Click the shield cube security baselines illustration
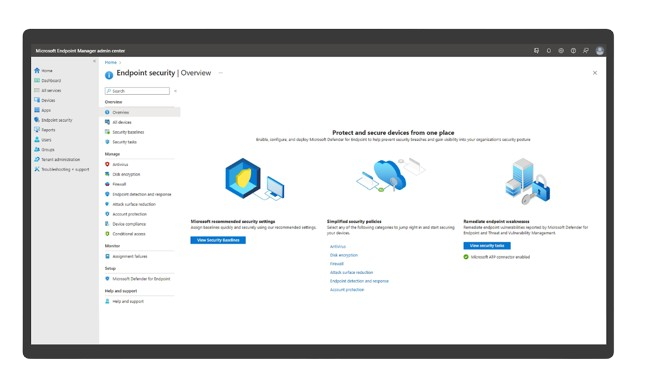The width and height of the screenshot is (645, 387). point(255,179)
